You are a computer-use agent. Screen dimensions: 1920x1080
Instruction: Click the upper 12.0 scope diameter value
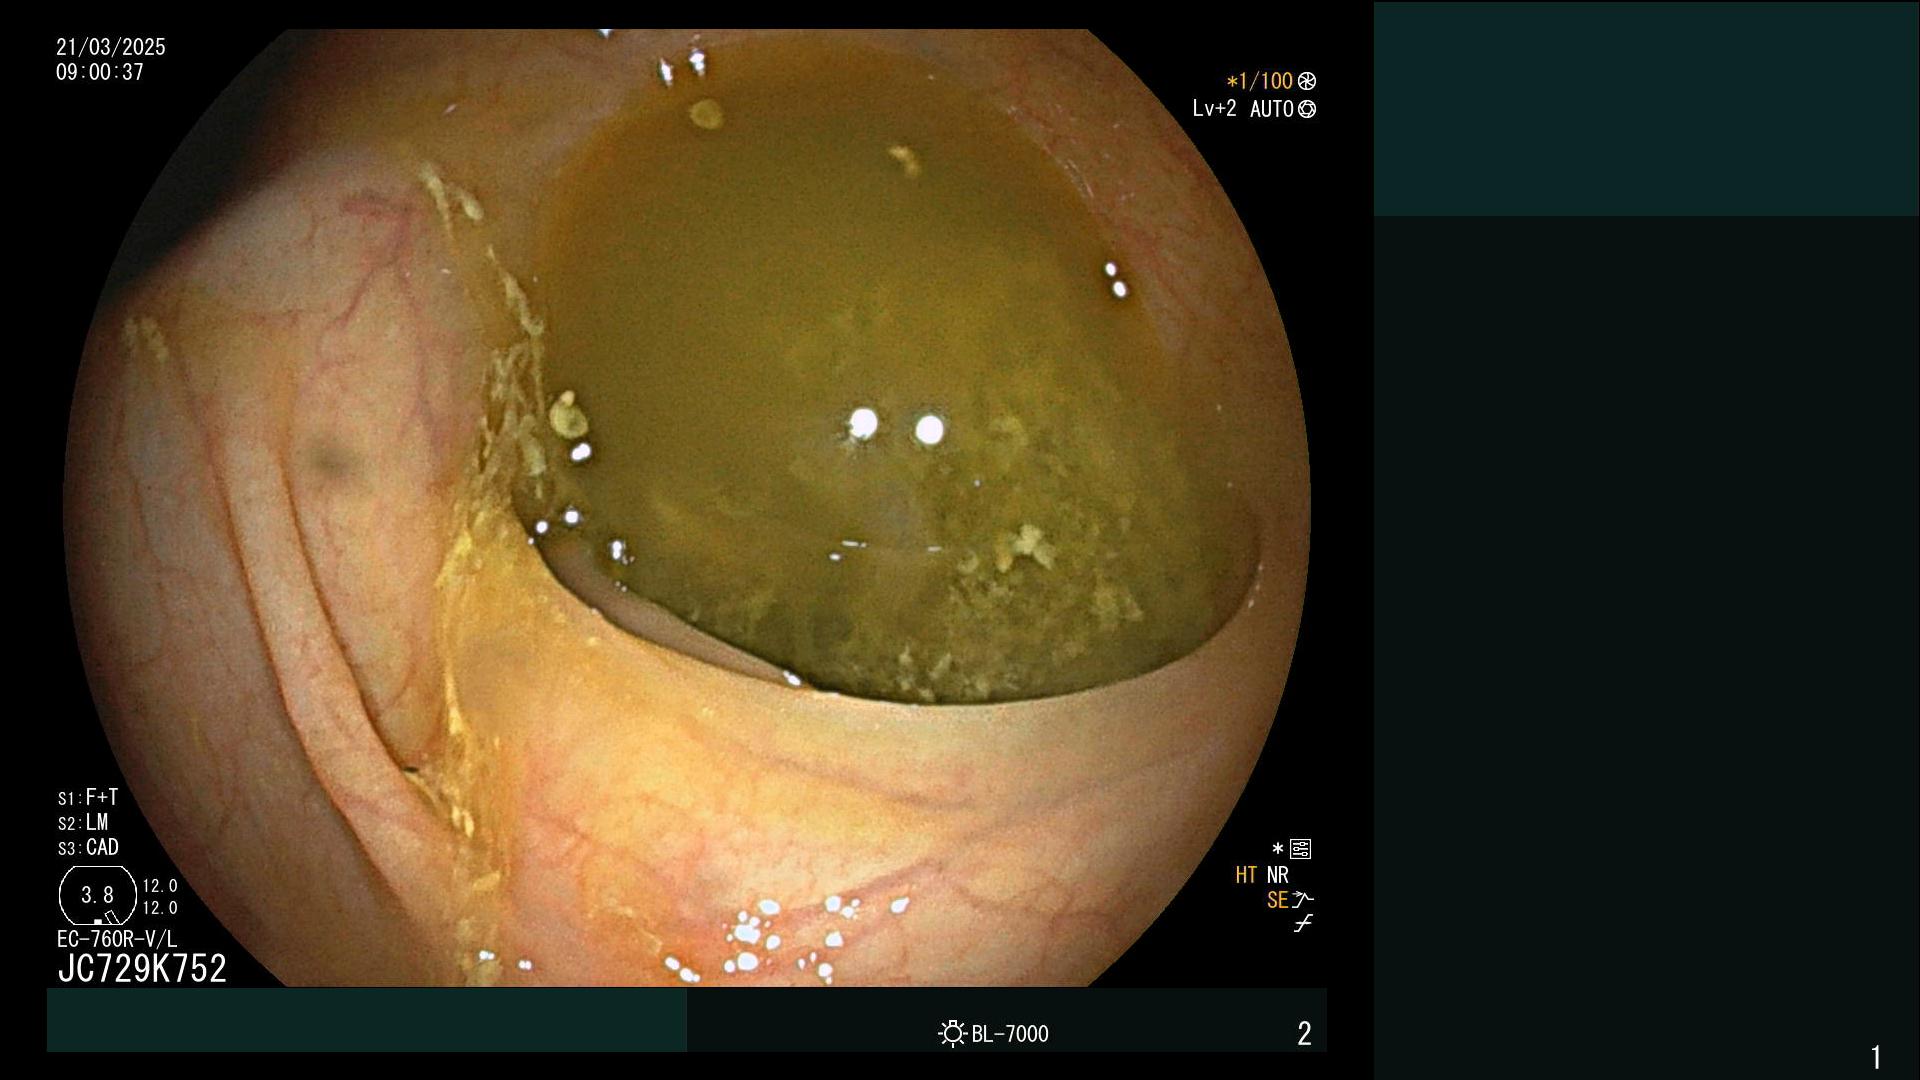coord(160,886)
